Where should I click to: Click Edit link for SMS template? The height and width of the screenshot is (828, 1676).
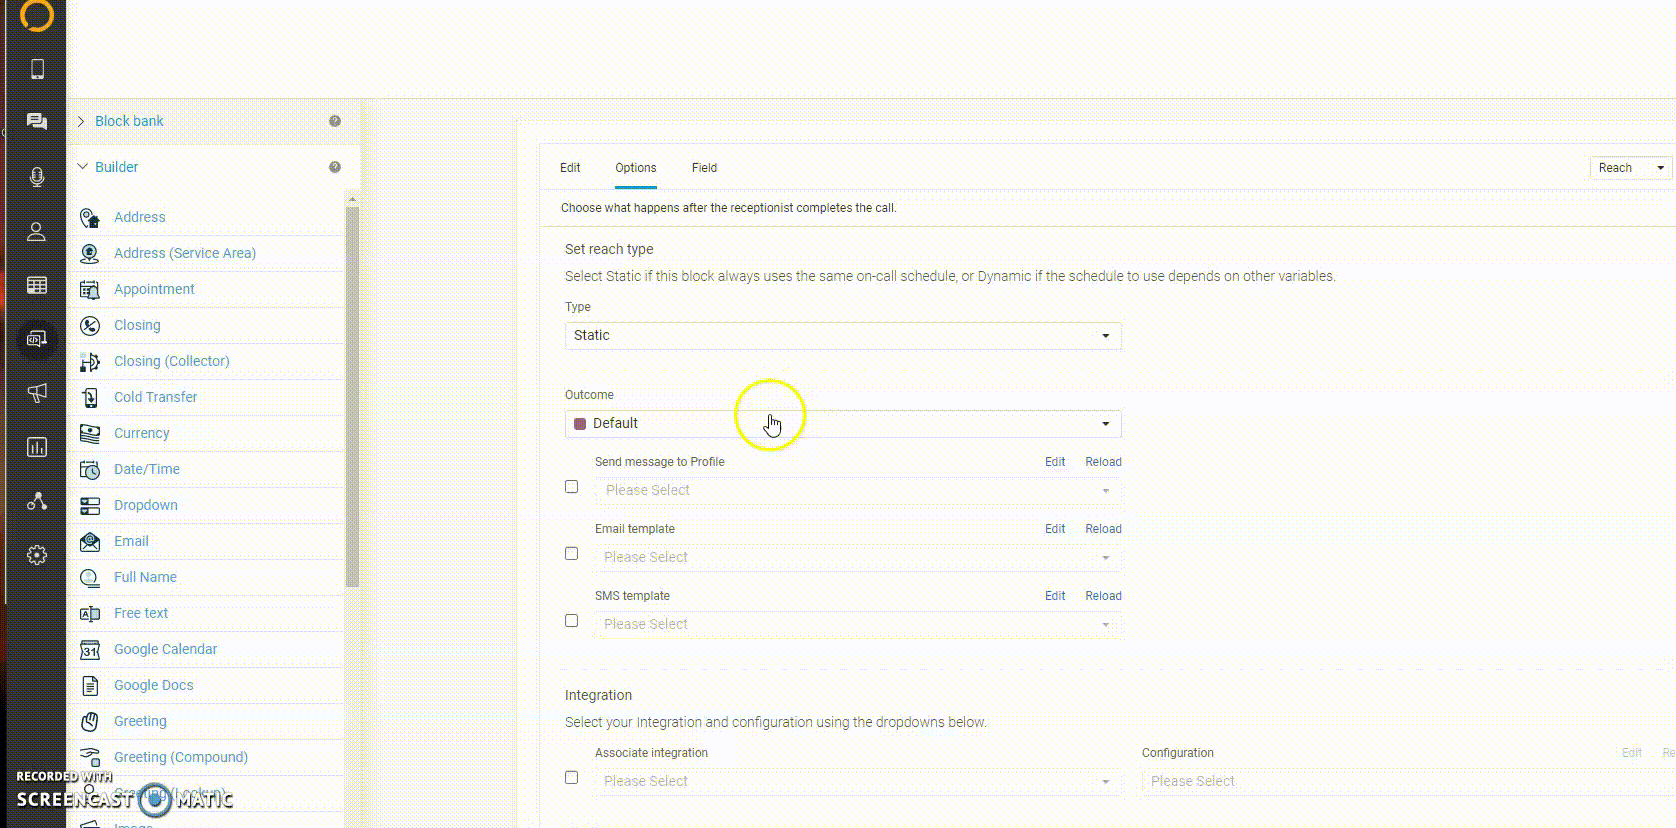(x=1055, y=596)
